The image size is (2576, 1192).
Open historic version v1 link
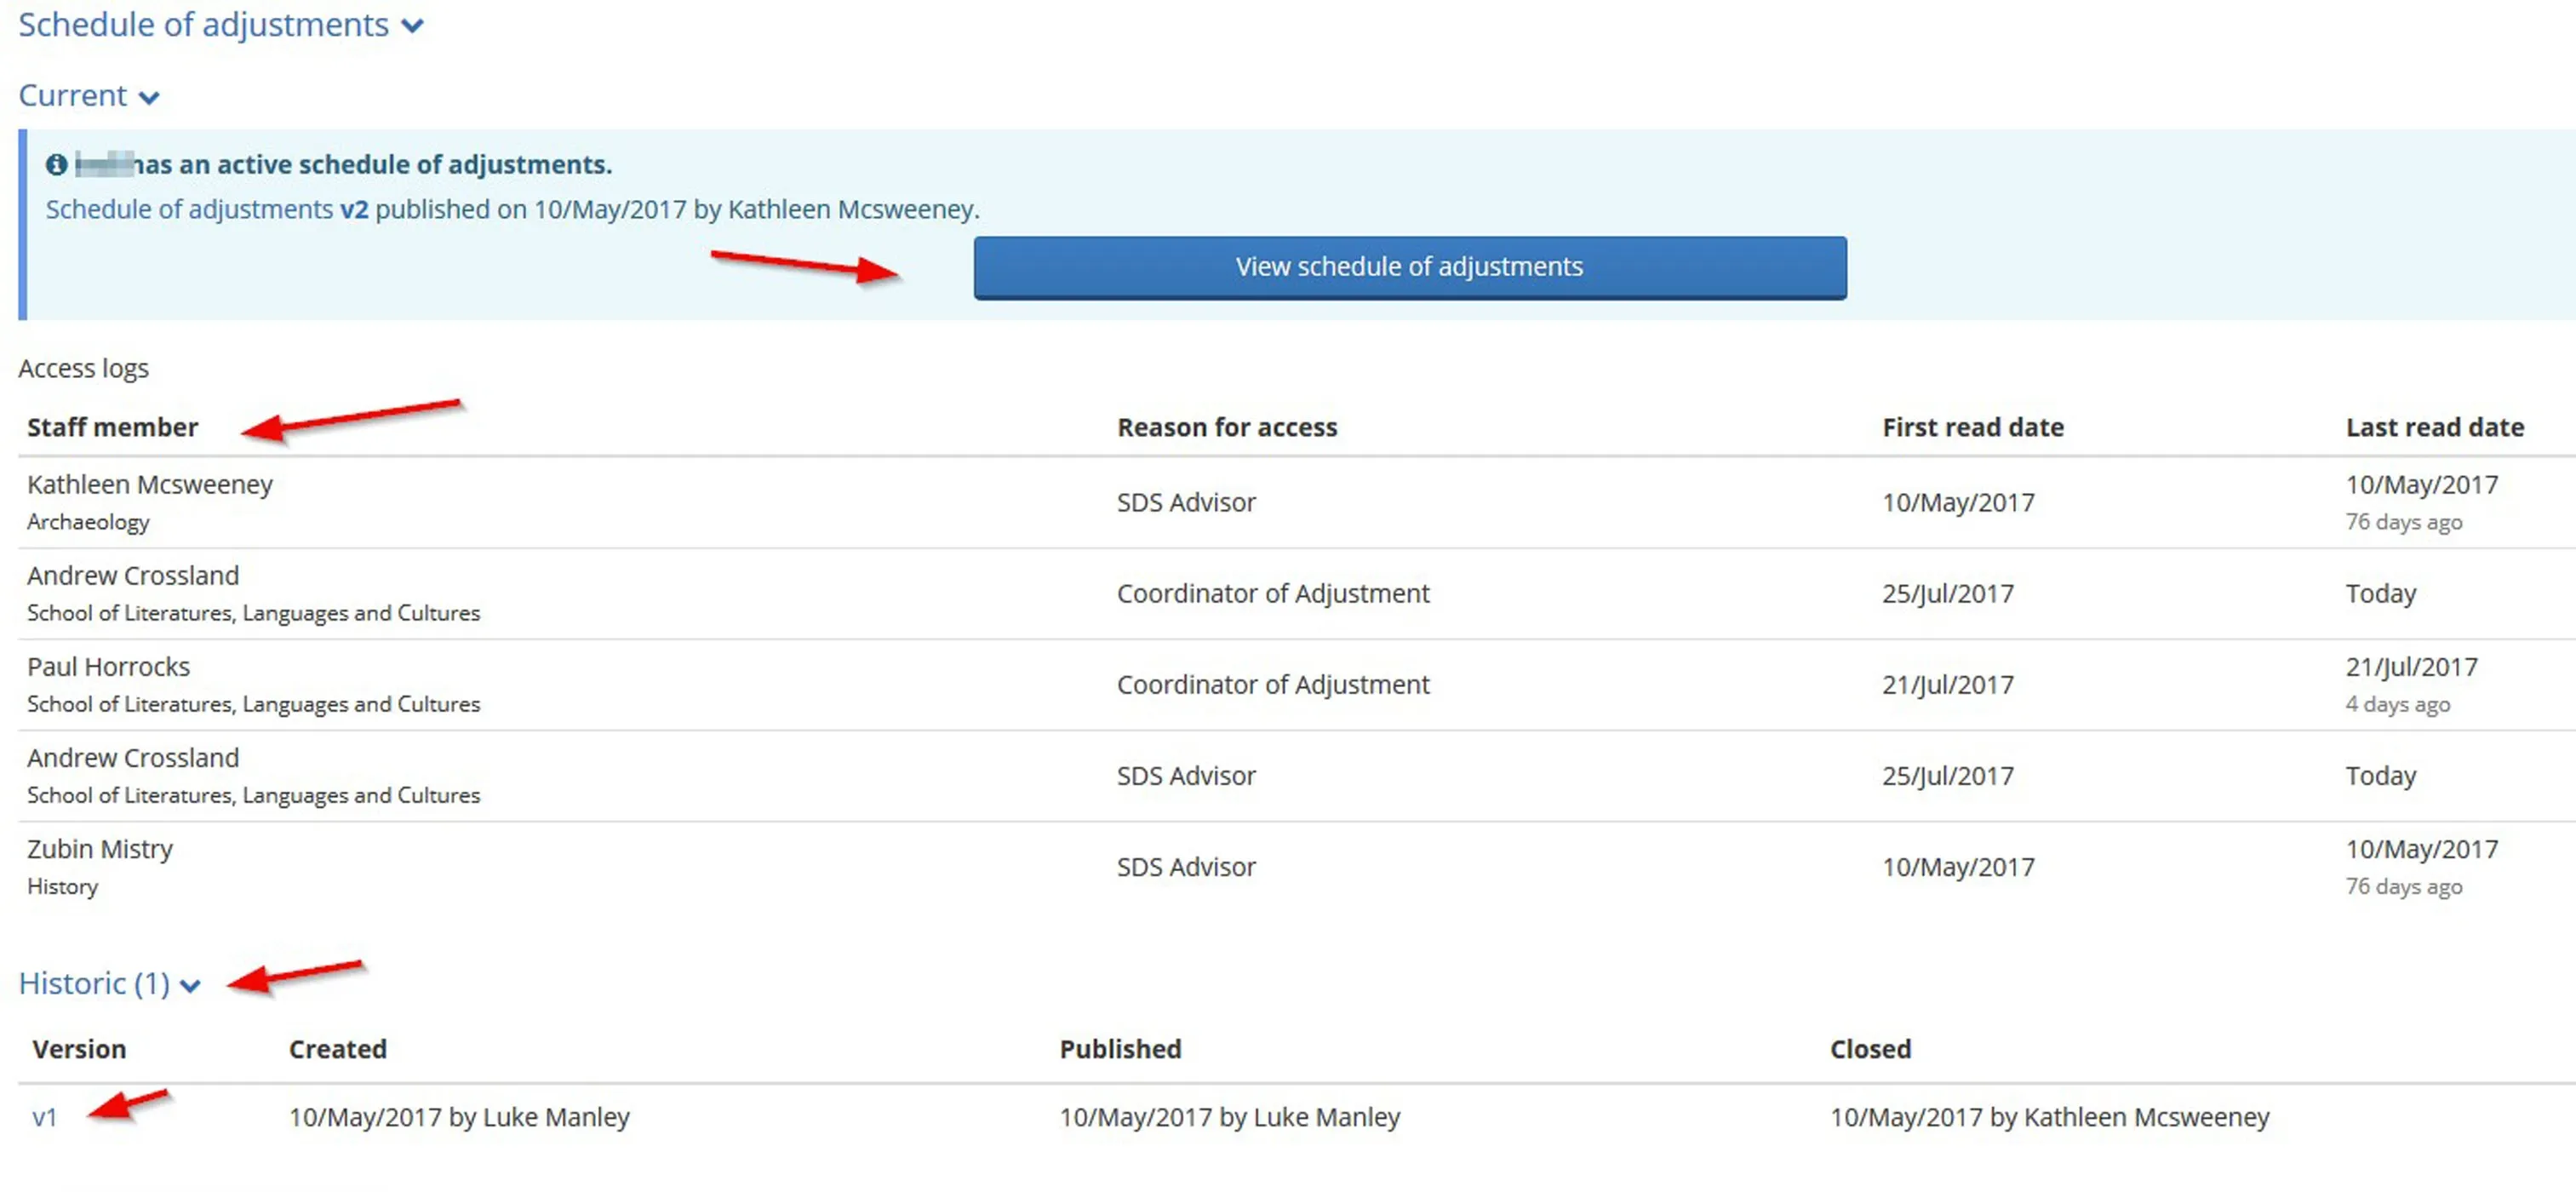(x=44, y=1117)
